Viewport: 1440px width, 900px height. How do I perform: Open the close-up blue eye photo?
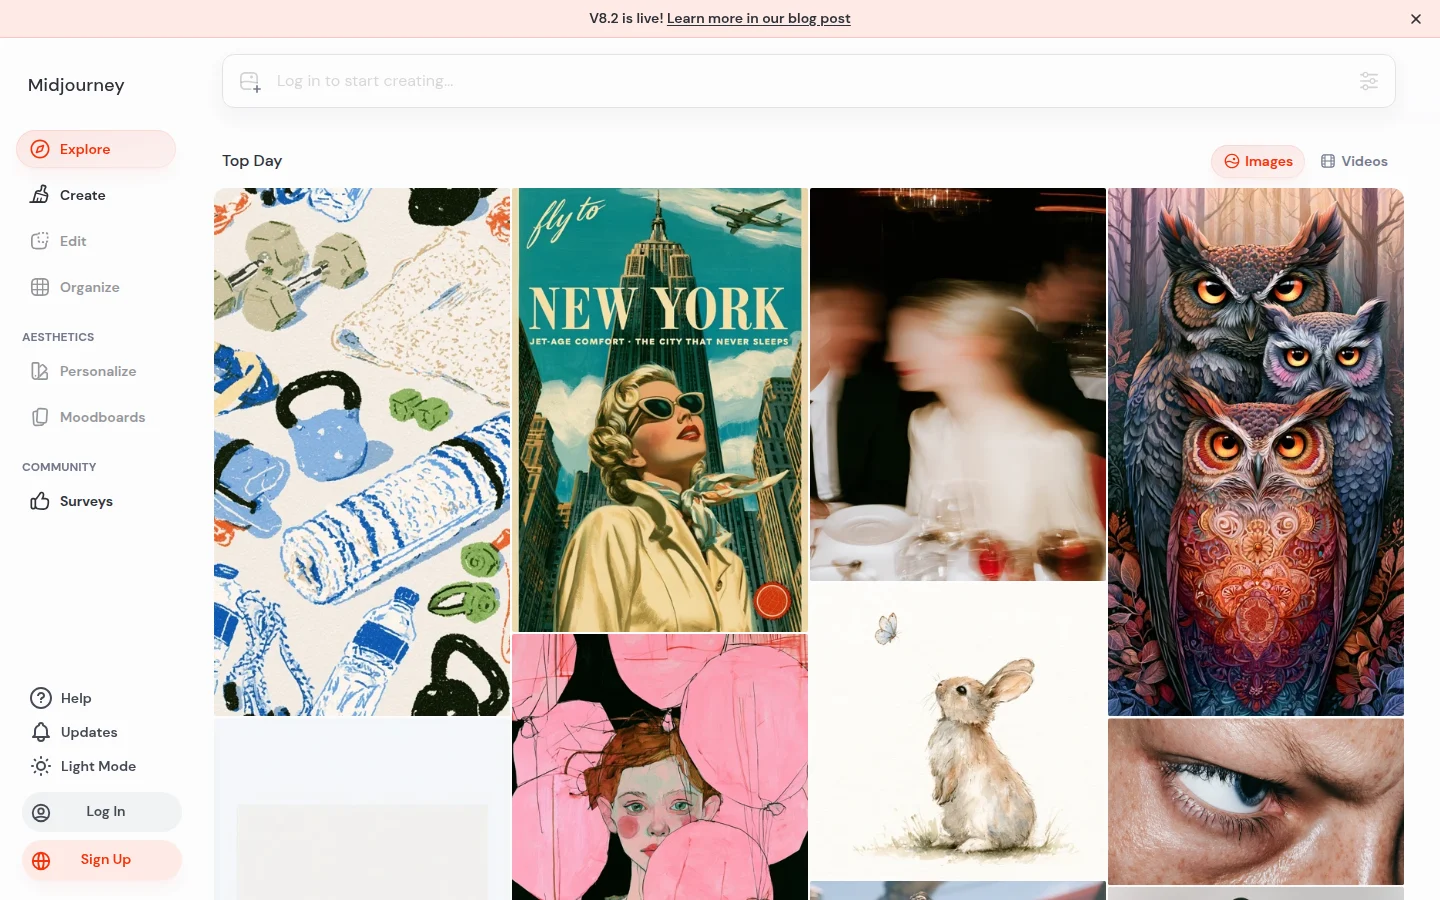pos(1256,801)
